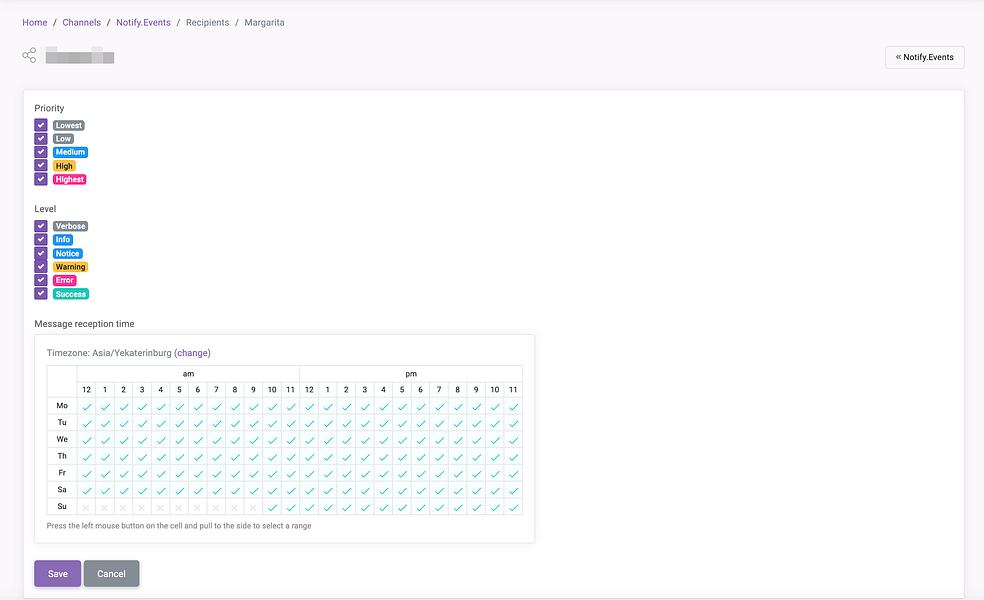Disable the Info level checkbox
984x600 pixels.
click(40, 239)
